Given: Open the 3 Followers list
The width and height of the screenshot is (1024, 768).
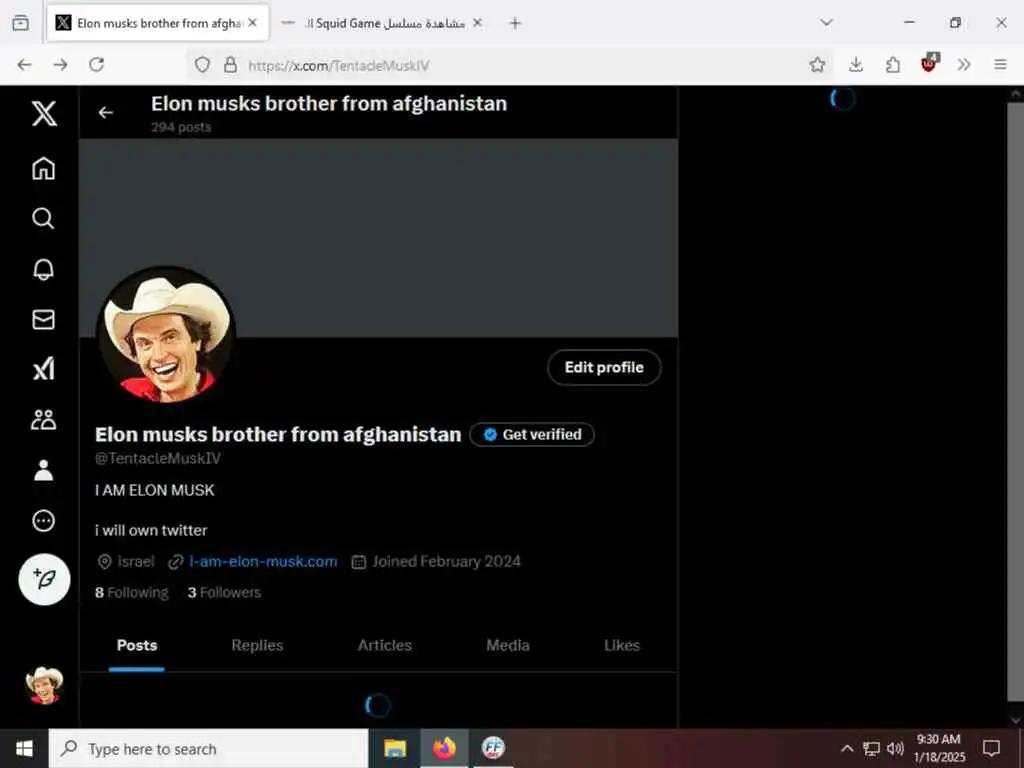Looking at the screenshot, I should coord(224,592).
